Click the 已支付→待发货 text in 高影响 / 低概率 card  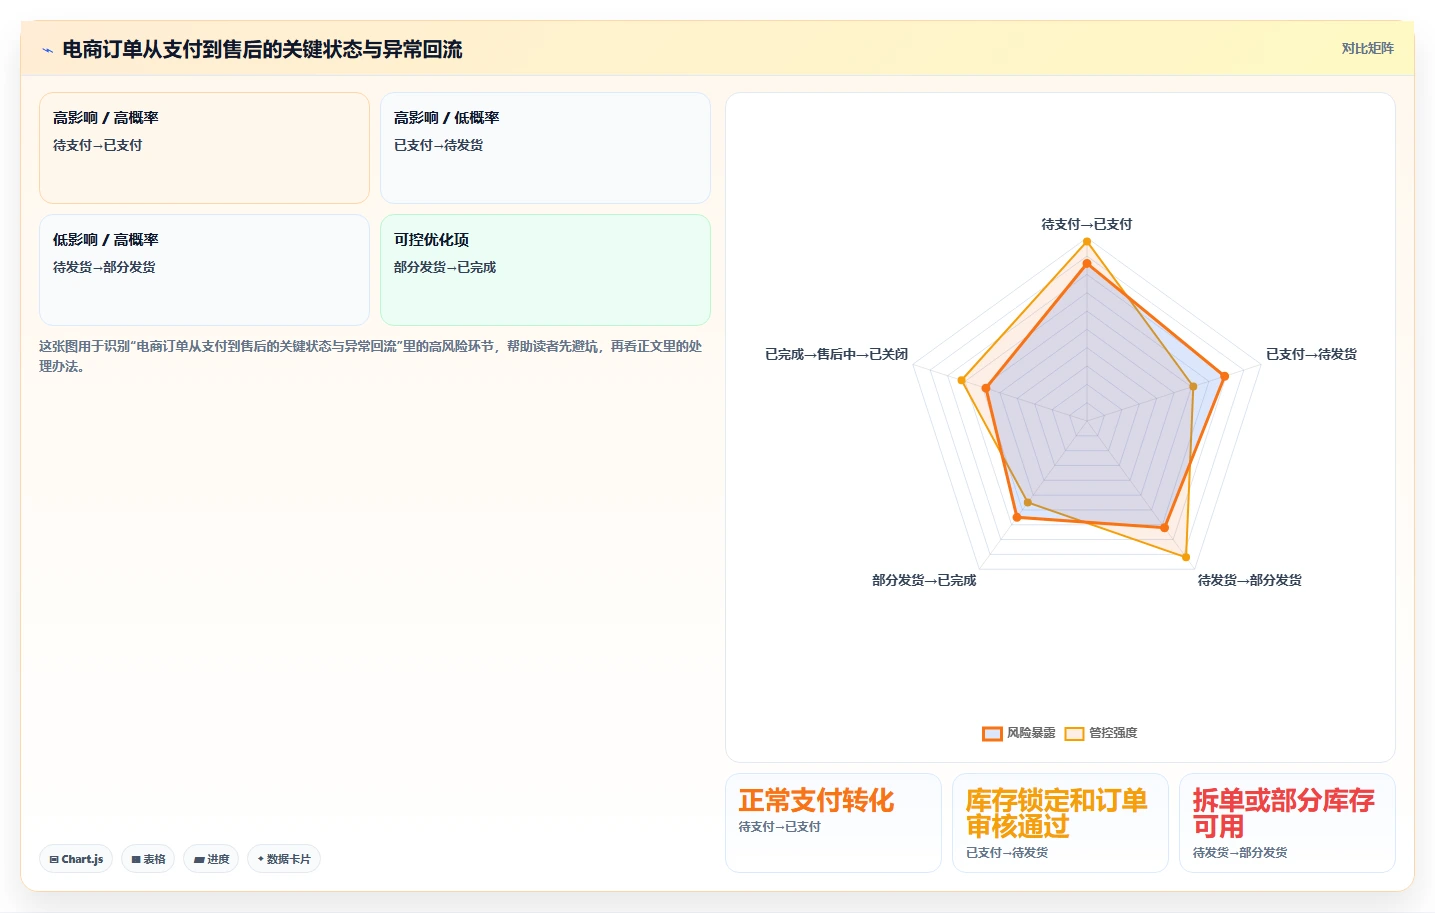pyautogui.click(x=438, y=145)
